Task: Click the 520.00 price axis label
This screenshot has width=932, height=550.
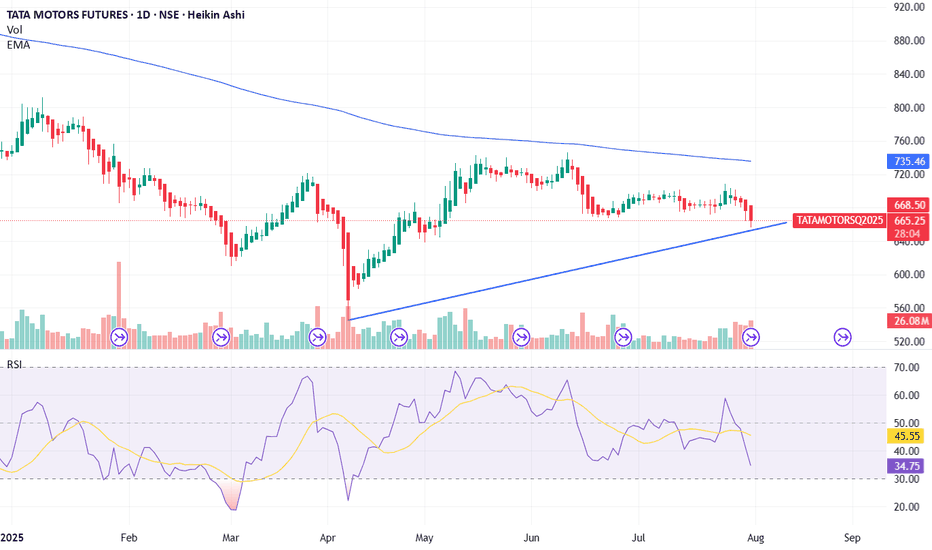Action: (x=909, y=342)
